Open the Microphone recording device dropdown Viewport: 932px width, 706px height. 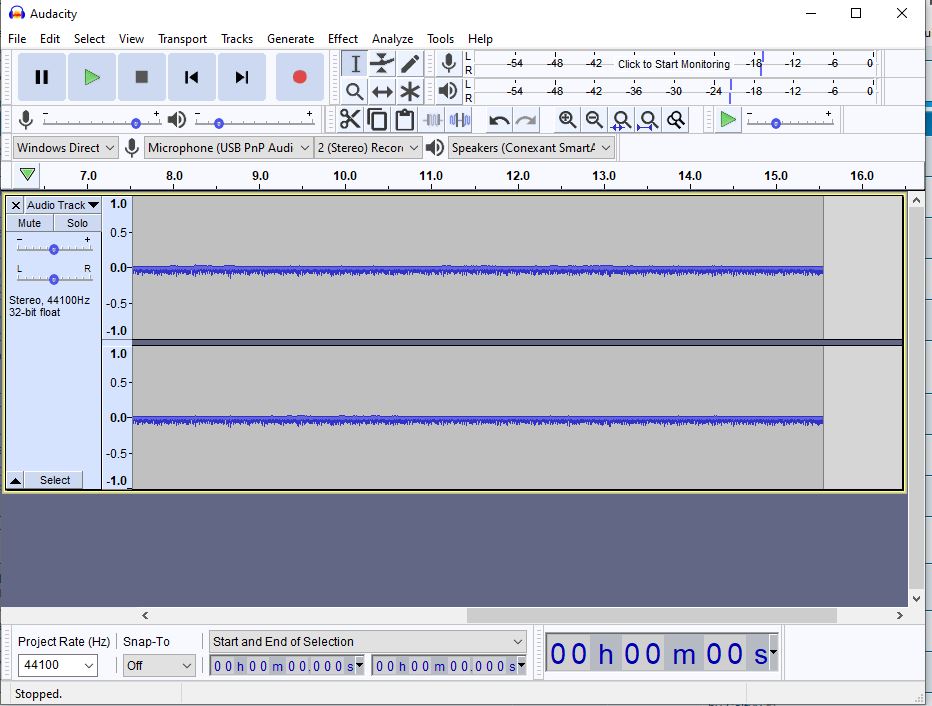tap(228, 148)
